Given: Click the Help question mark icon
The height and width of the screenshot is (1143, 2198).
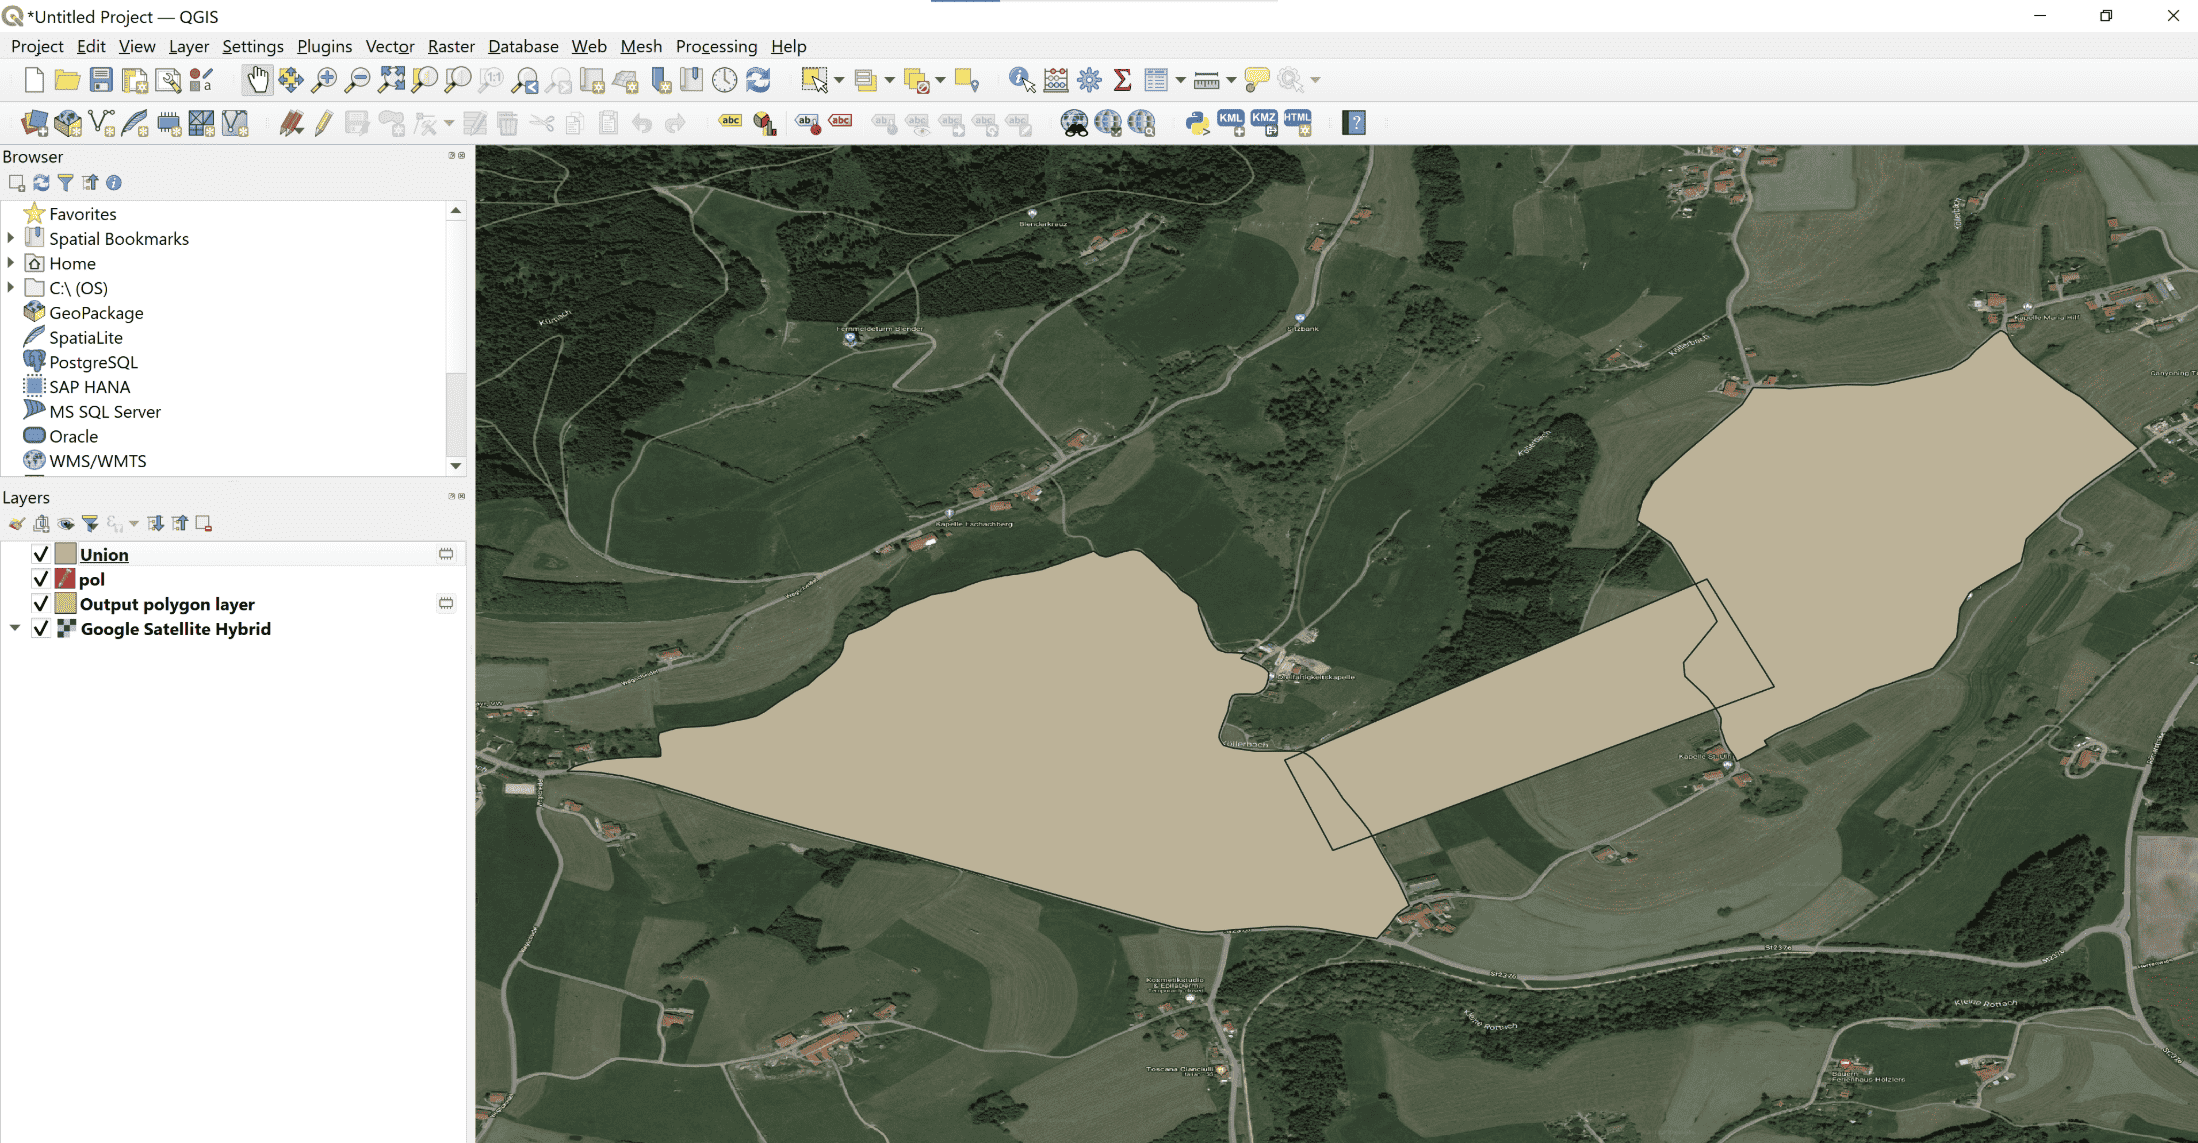Looking at the screenshot, I should pos(1355,123).
